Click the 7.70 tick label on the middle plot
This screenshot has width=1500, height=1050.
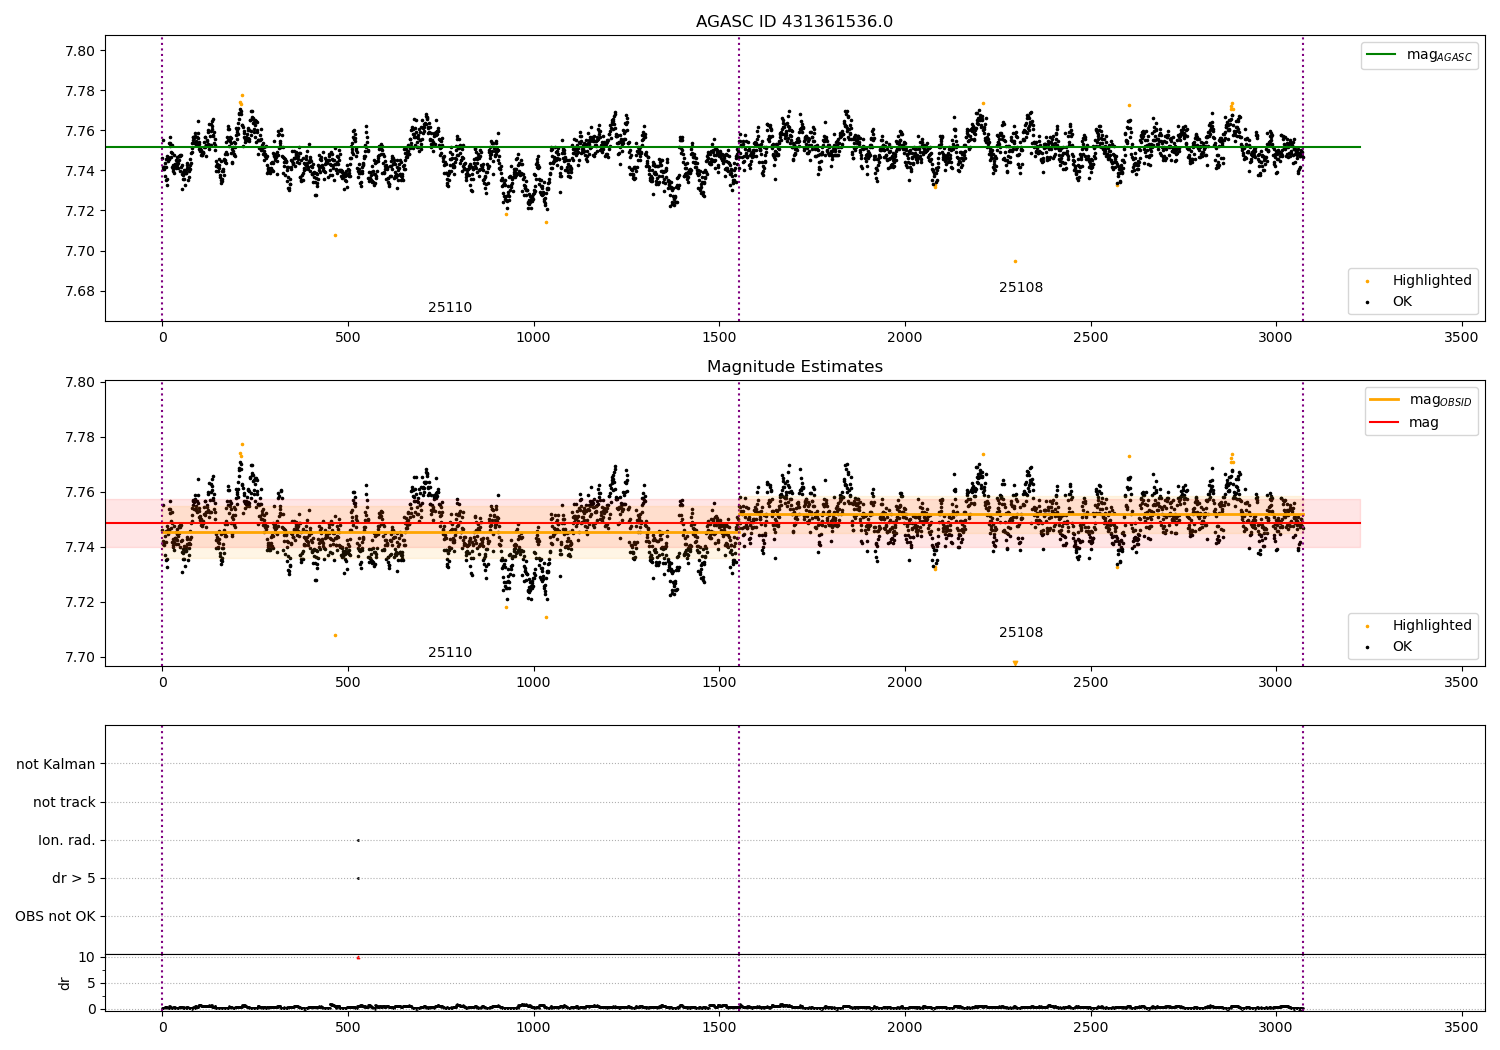[78, 658]
